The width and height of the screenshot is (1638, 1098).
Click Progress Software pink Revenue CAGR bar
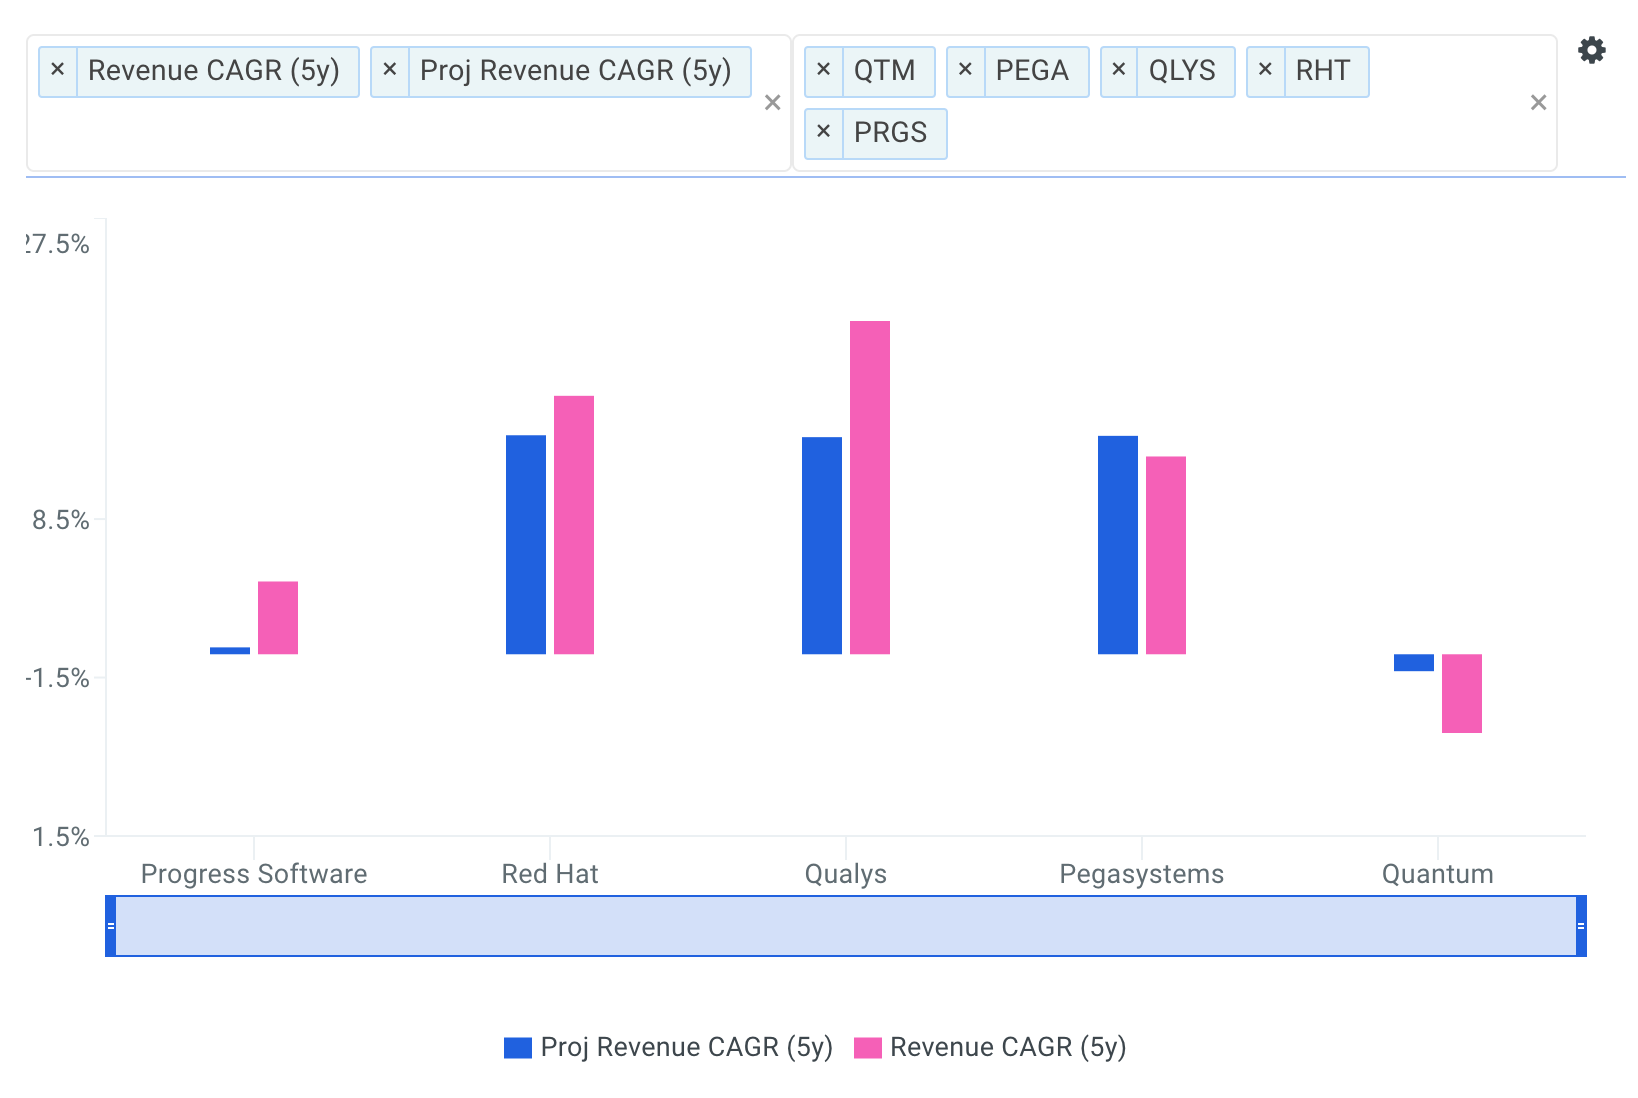278,618
